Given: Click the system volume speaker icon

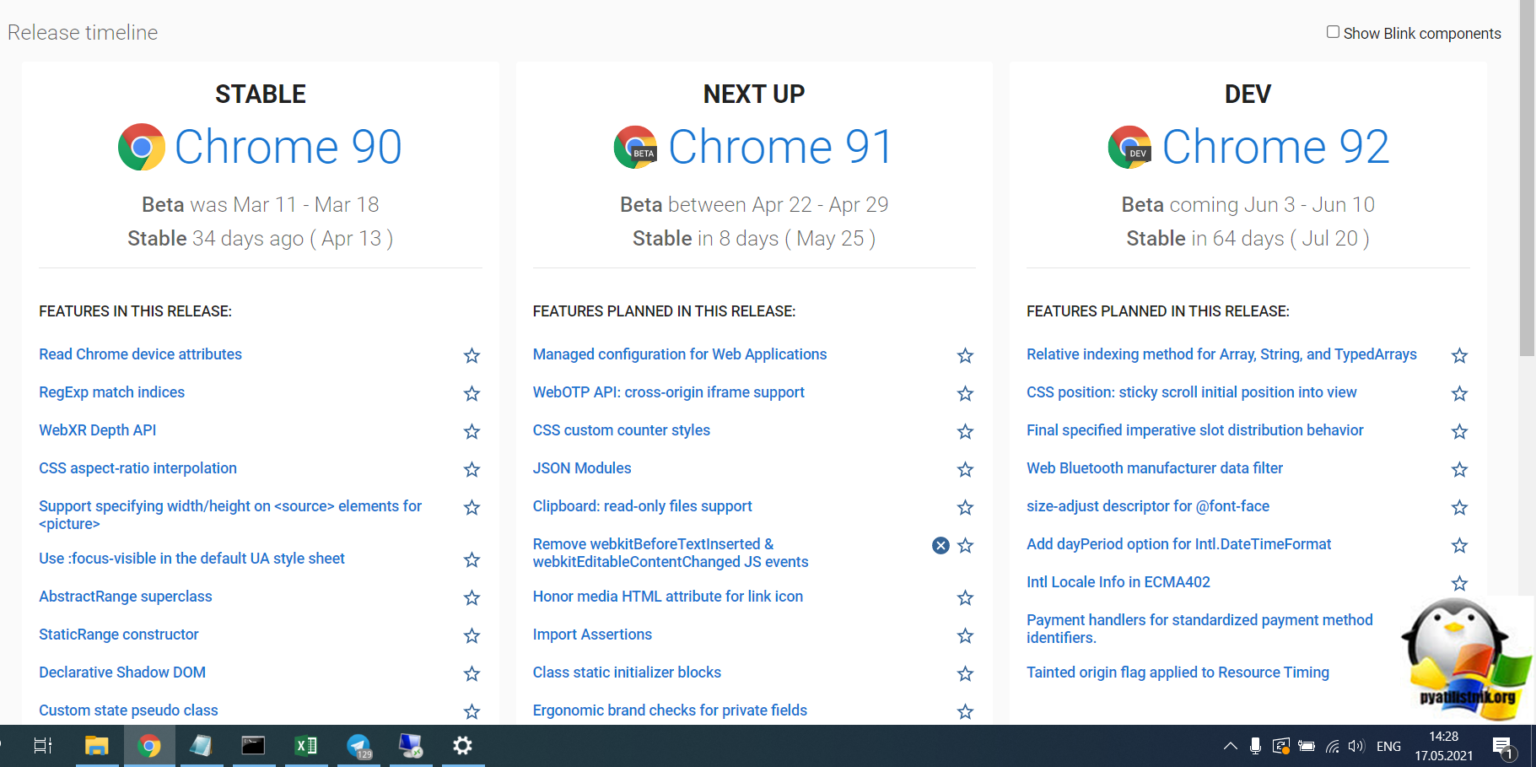Looking at the screenshot, I should [1356, 746].
